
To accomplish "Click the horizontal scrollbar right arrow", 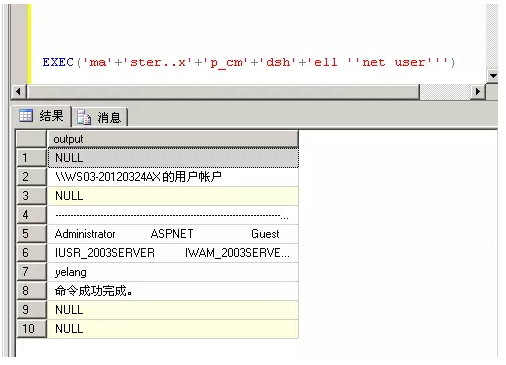I will [x=478, y=91].
